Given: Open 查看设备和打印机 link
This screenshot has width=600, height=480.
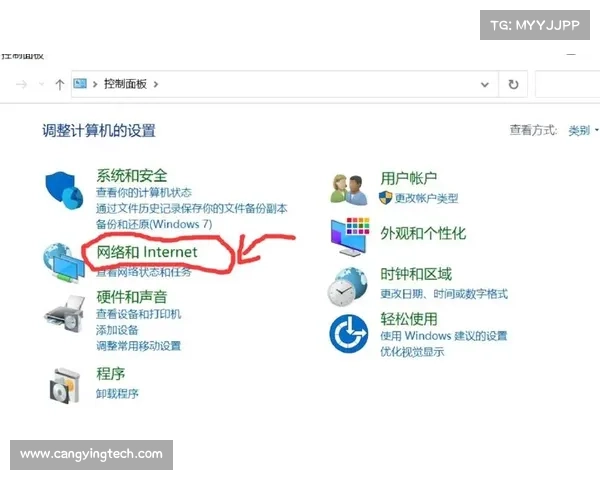Looking at the screenshot, I should pos(138,314).
